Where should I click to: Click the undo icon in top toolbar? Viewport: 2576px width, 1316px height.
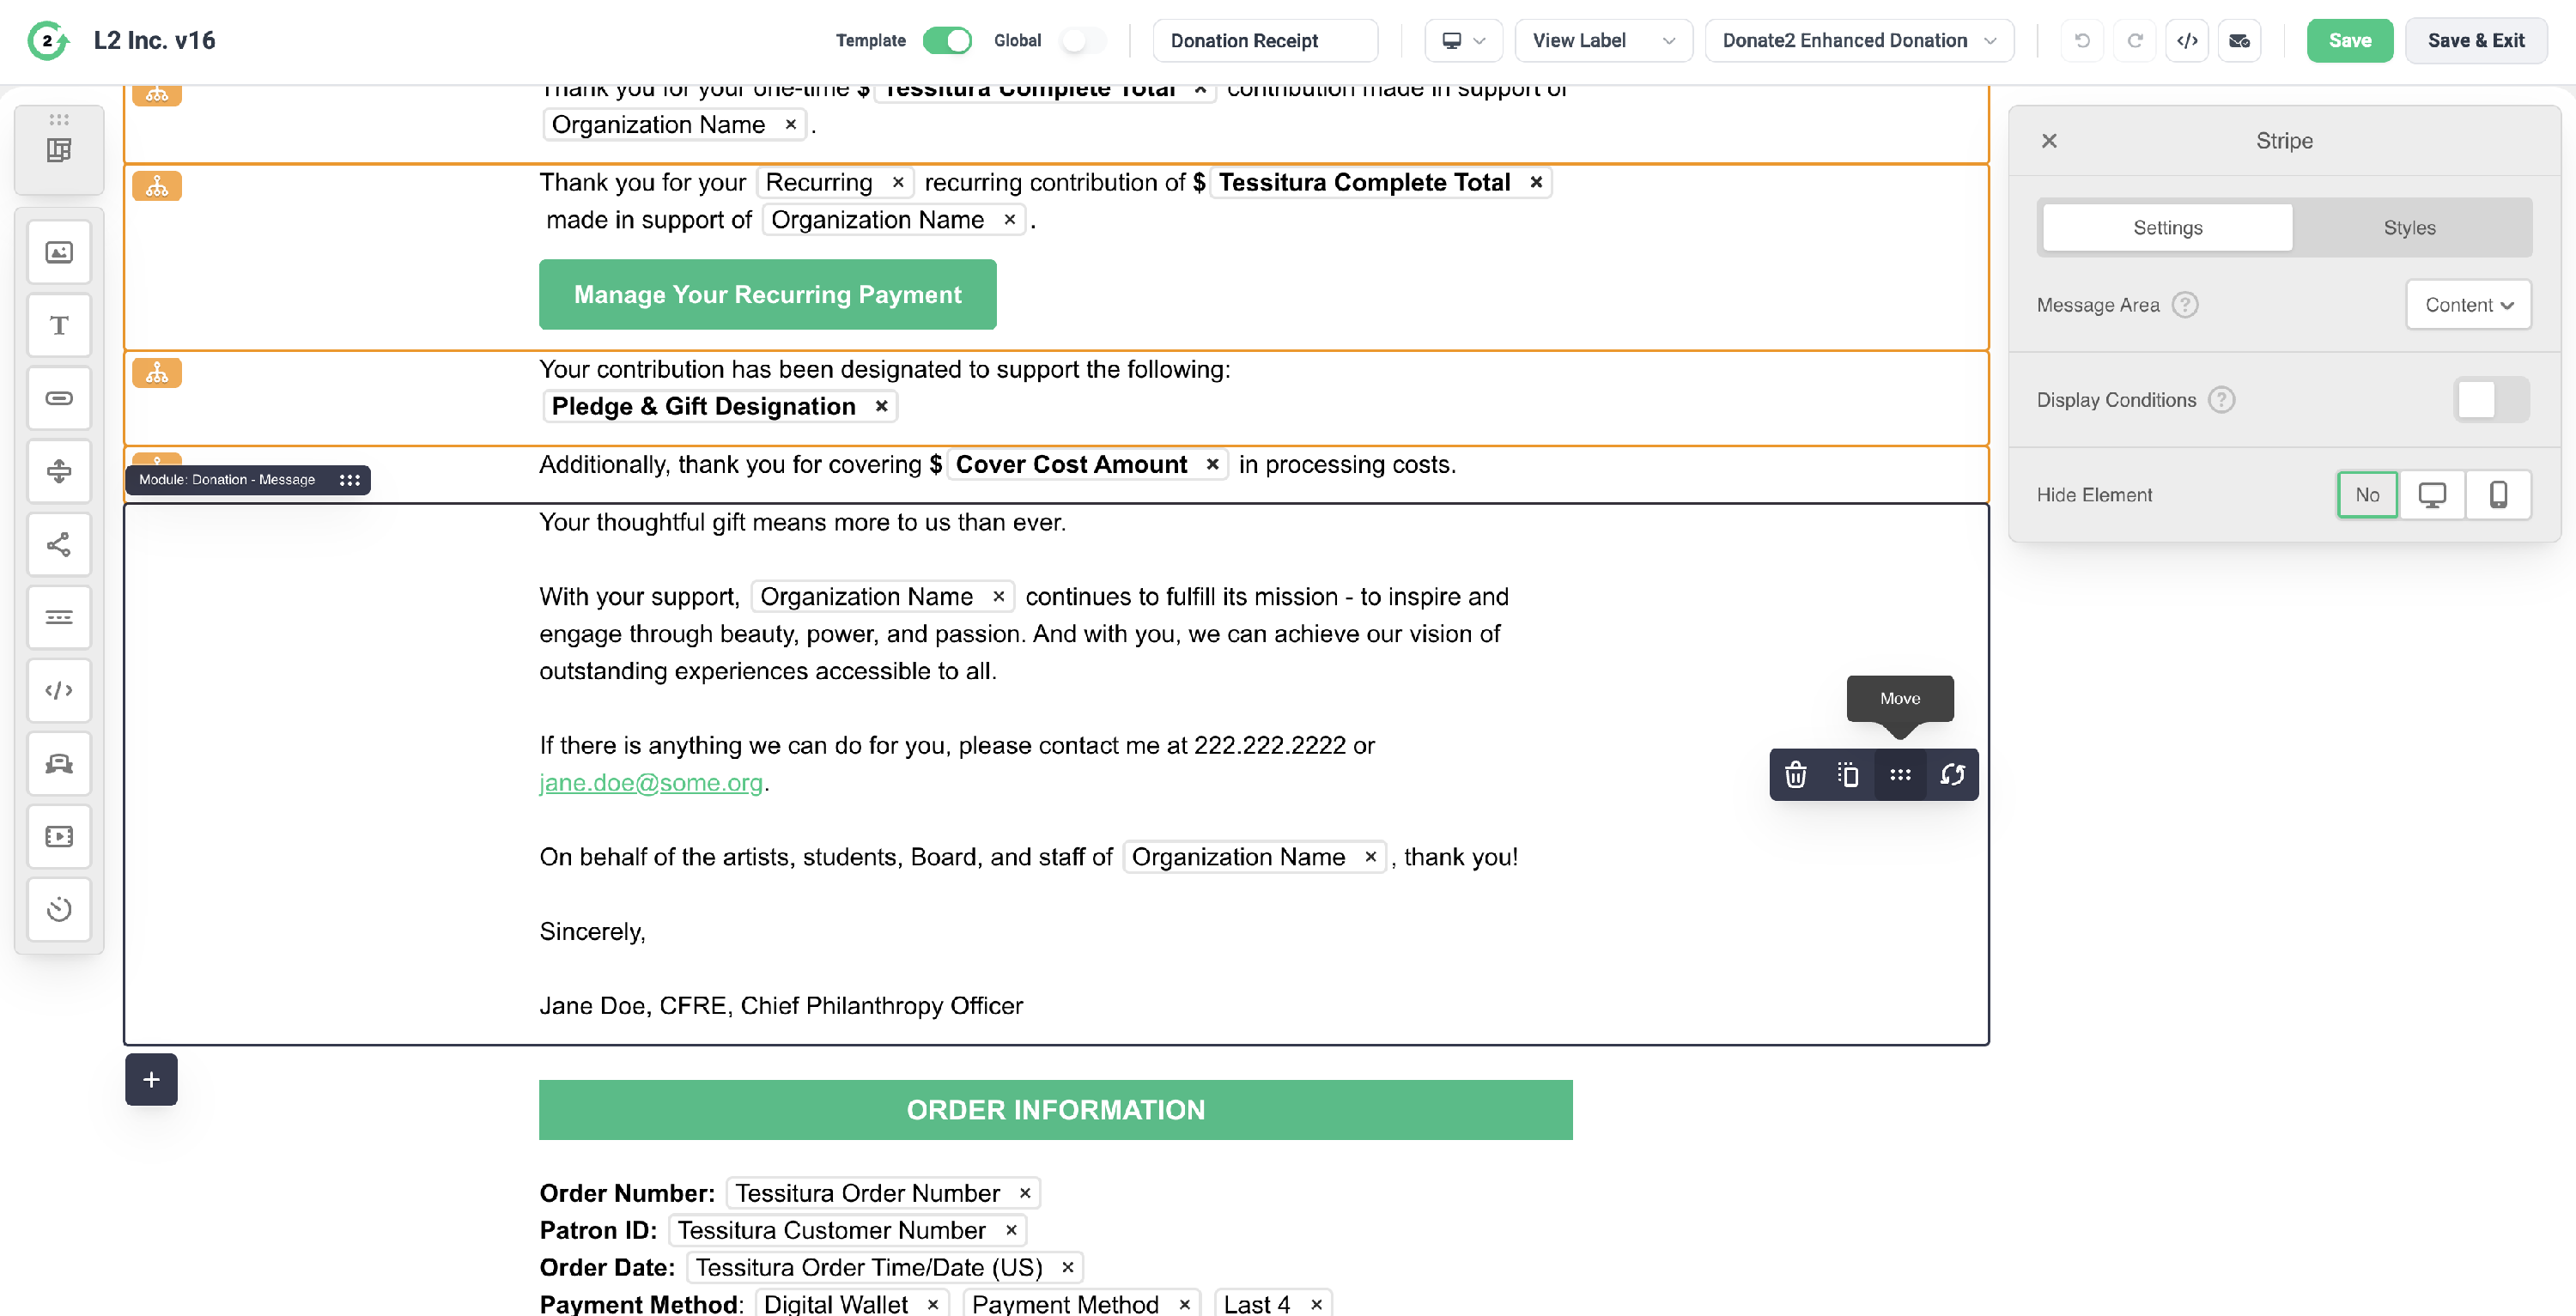(x=2082, y=41)
